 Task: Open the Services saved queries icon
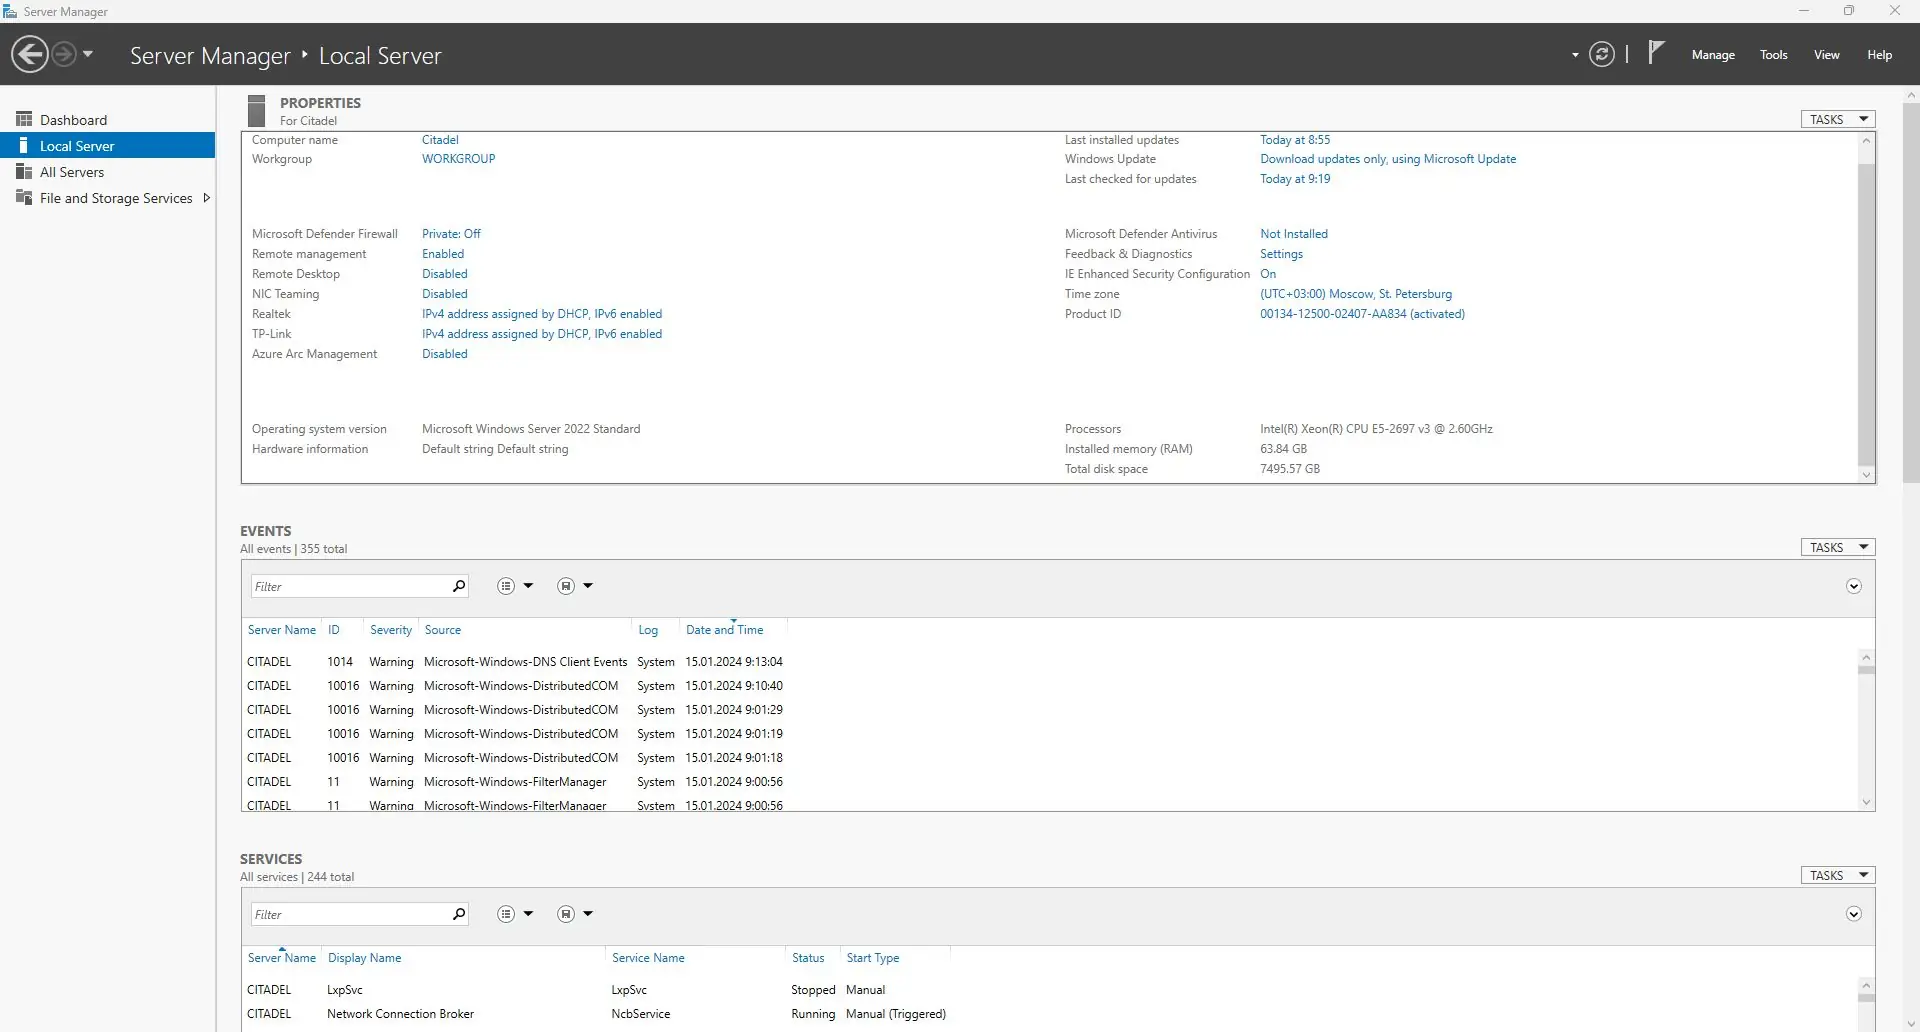[x=566, y=914]
